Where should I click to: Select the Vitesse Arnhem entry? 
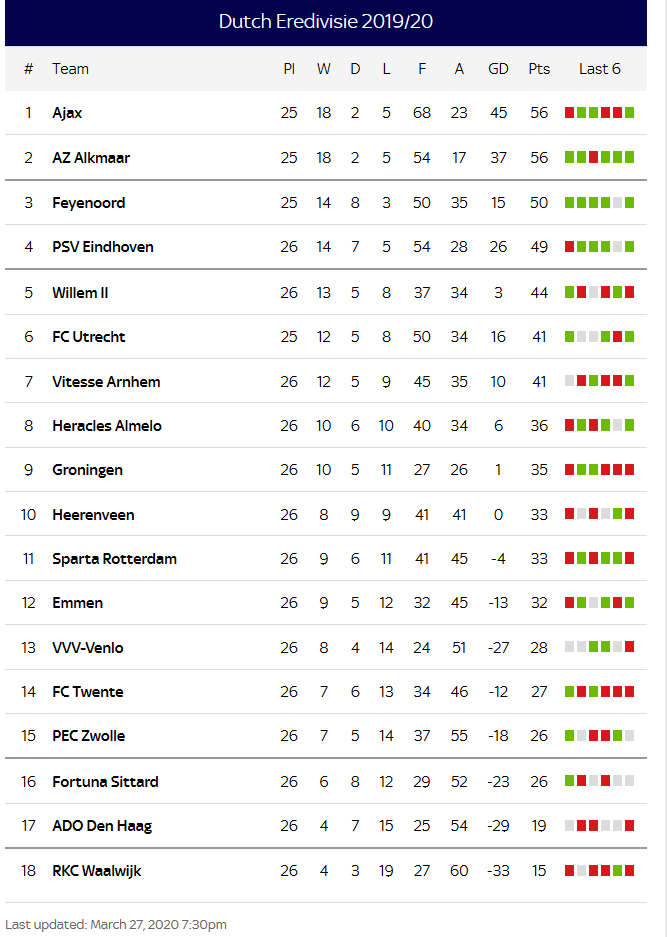pyautogui.click(x=106, y=382)
